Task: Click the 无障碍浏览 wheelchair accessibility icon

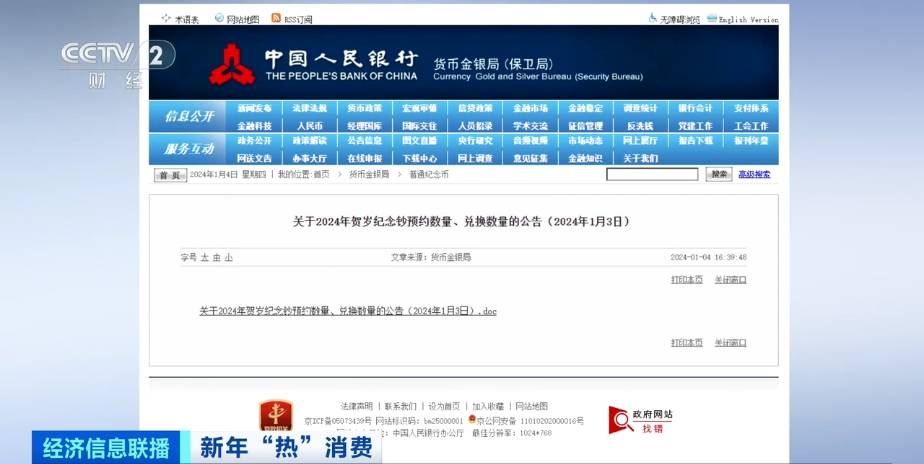Action: [x=652, y=18]
